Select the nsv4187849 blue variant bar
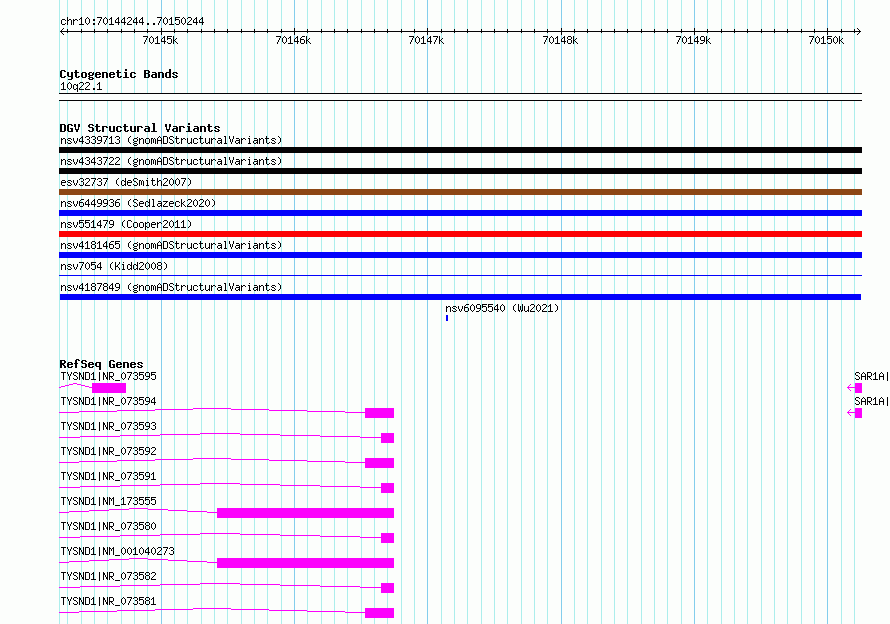The width and height of the screenshot is (890, 624). coord(460,297)
